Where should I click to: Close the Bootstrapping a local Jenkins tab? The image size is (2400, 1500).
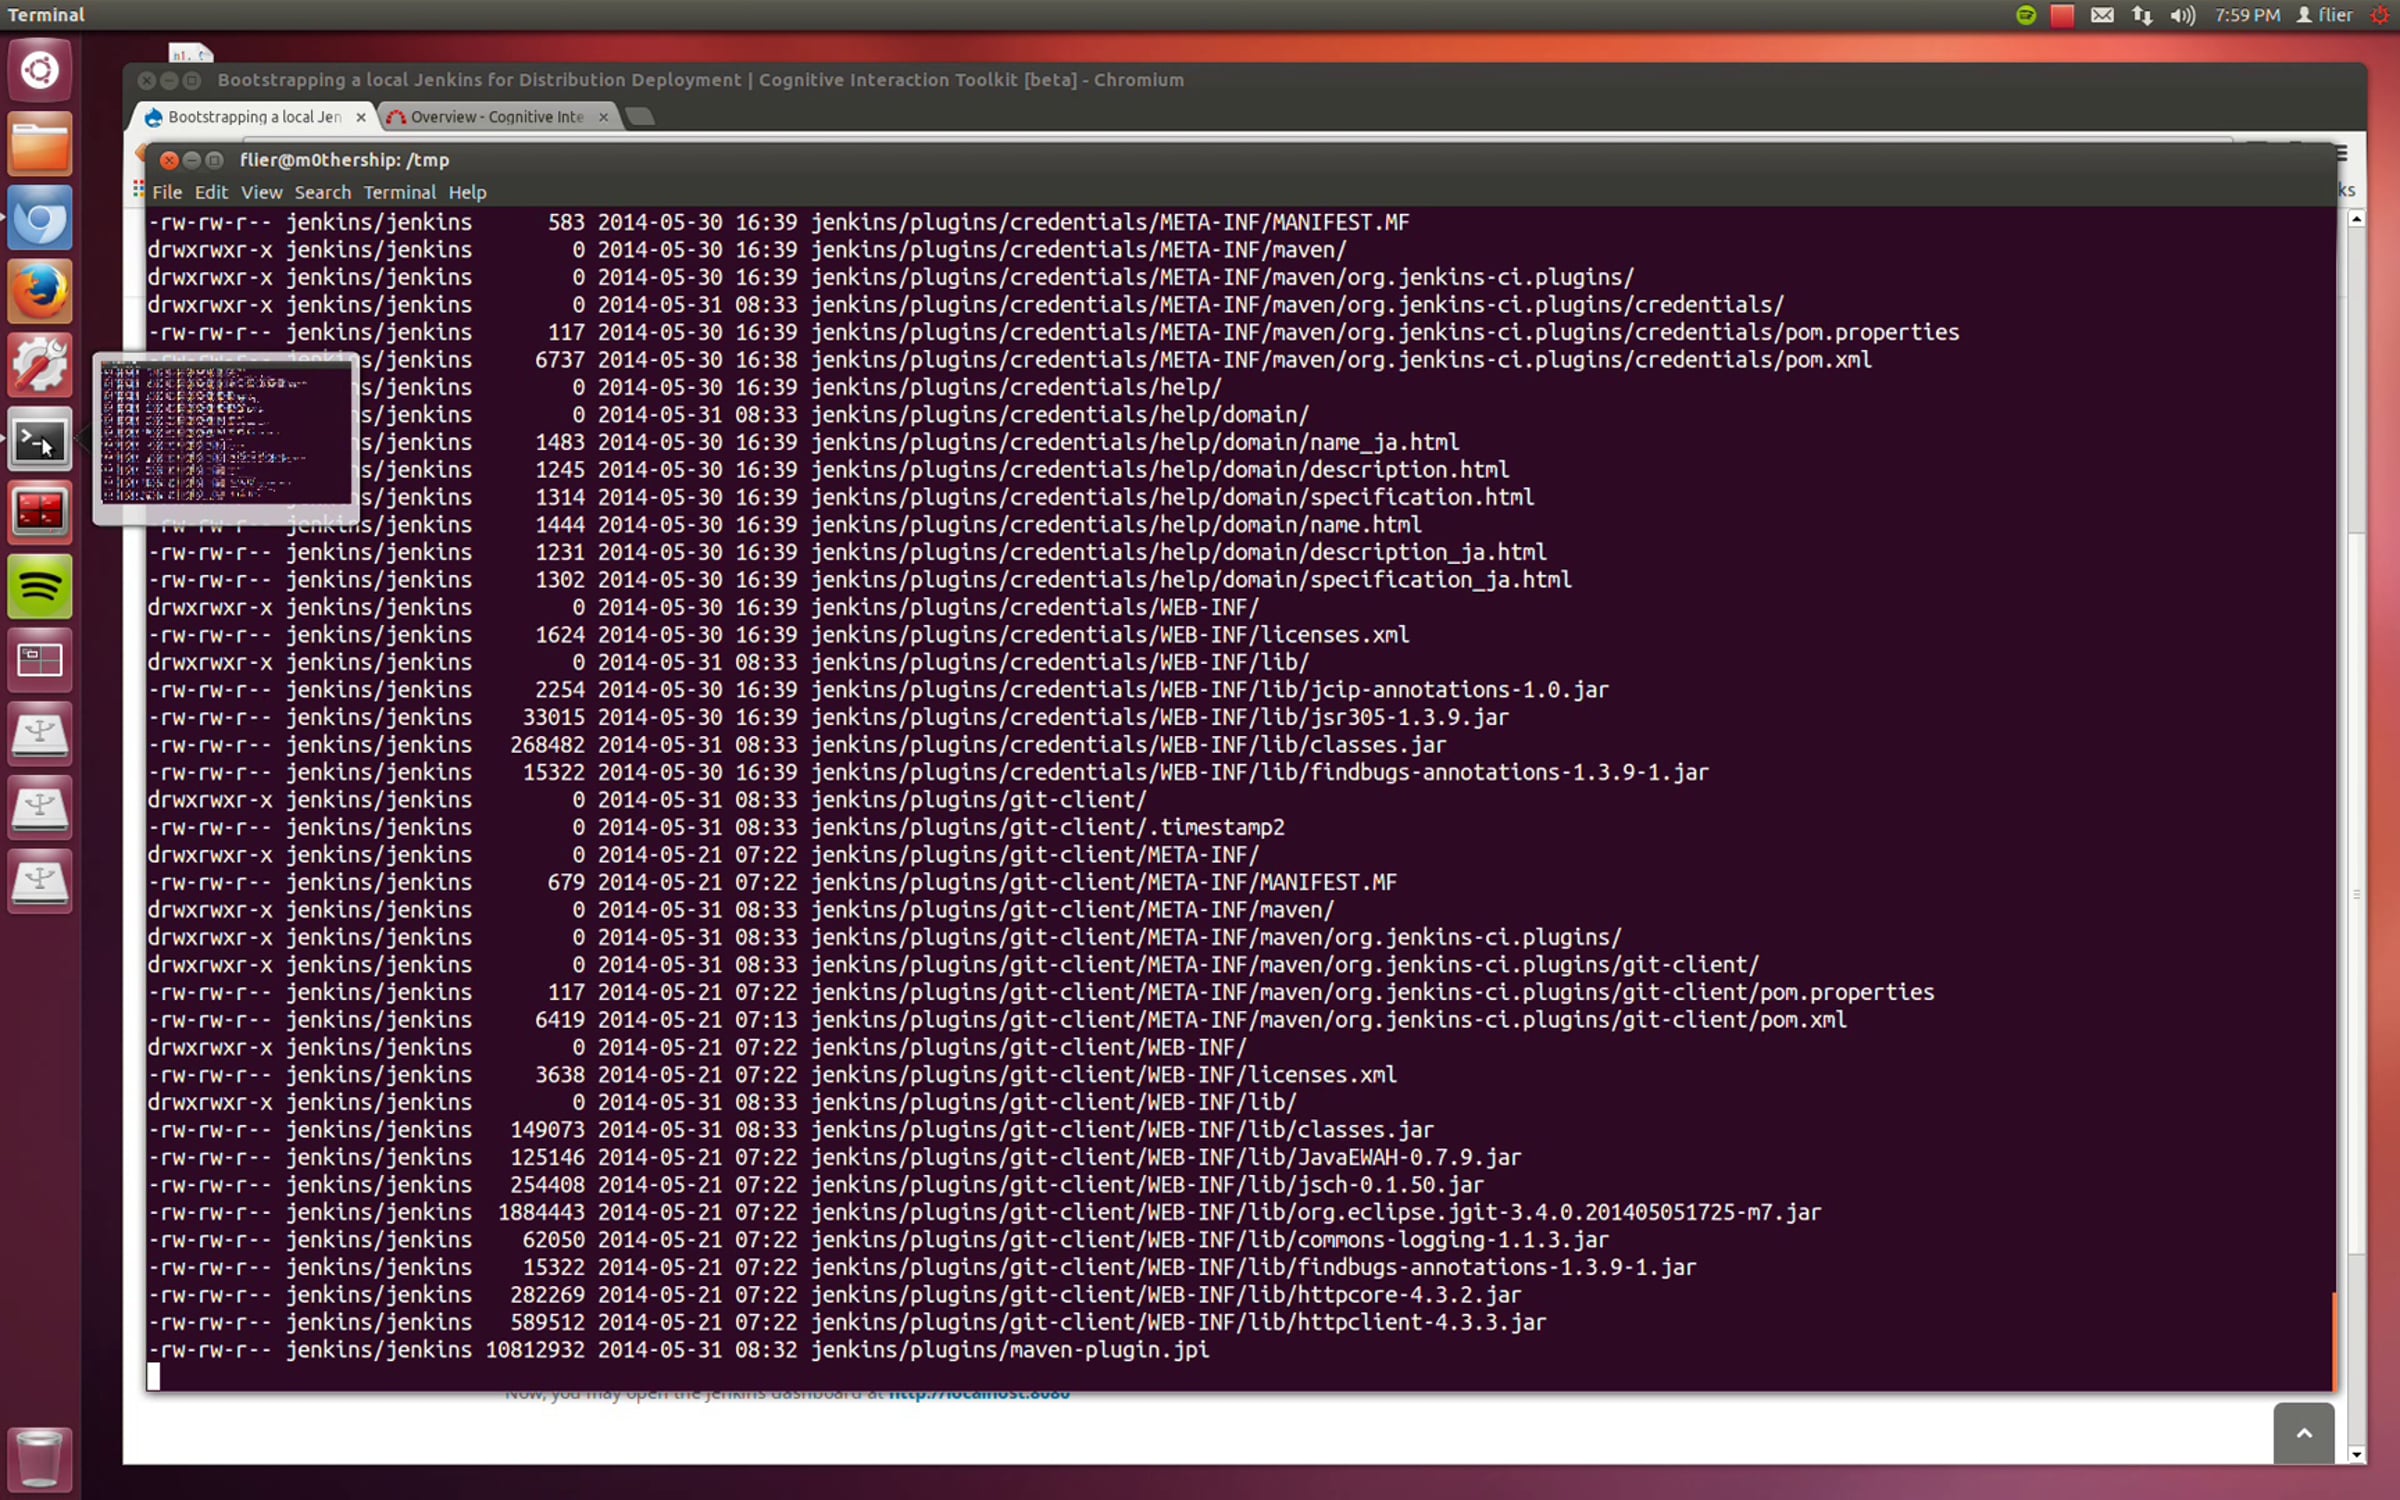coord(361,117)
